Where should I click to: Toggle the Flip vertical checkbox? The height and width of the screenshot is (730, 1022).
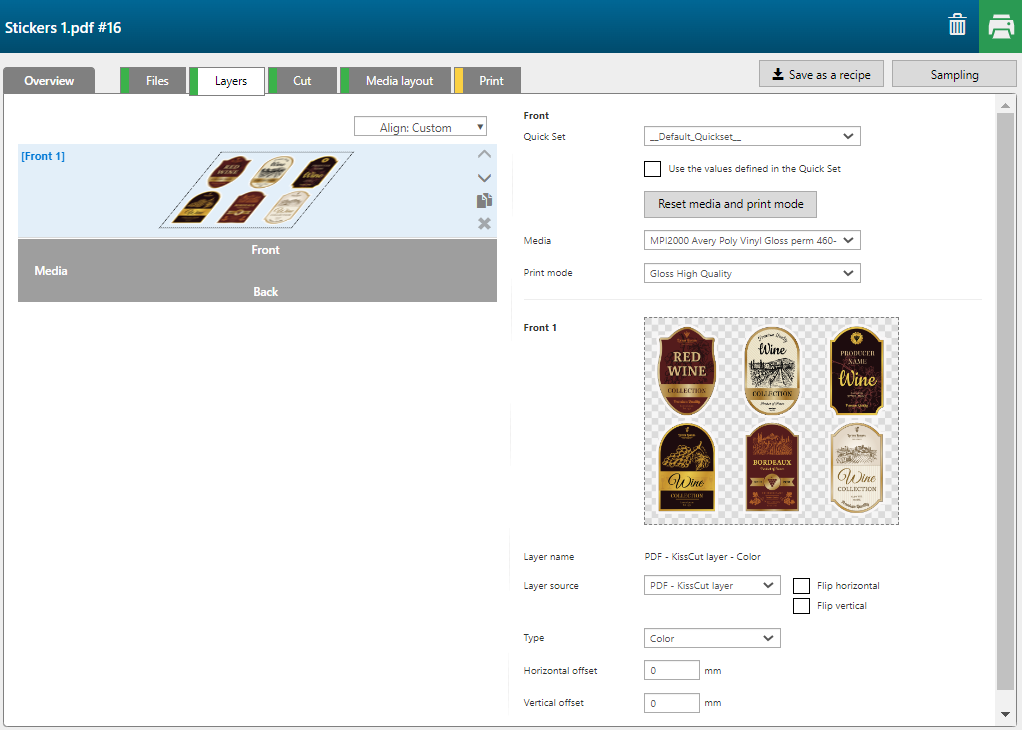click(801, 606)
